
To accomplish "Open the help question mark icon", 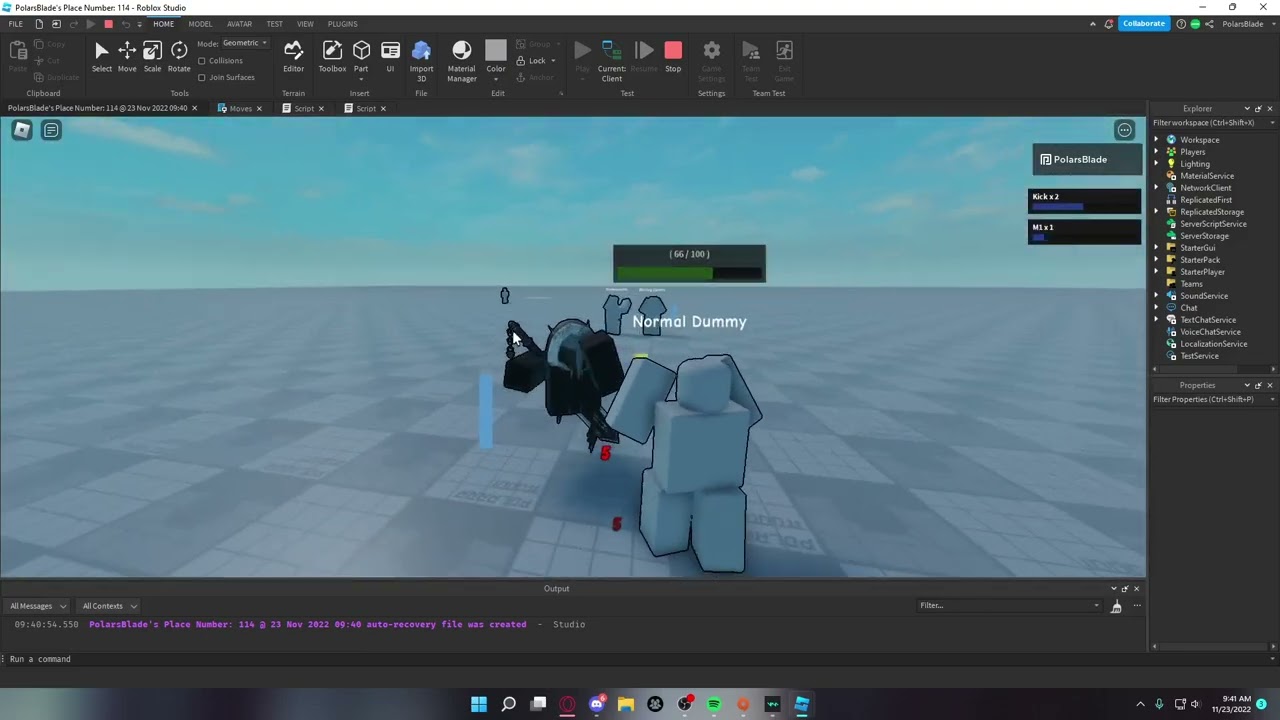I will tap(1181, 24).
